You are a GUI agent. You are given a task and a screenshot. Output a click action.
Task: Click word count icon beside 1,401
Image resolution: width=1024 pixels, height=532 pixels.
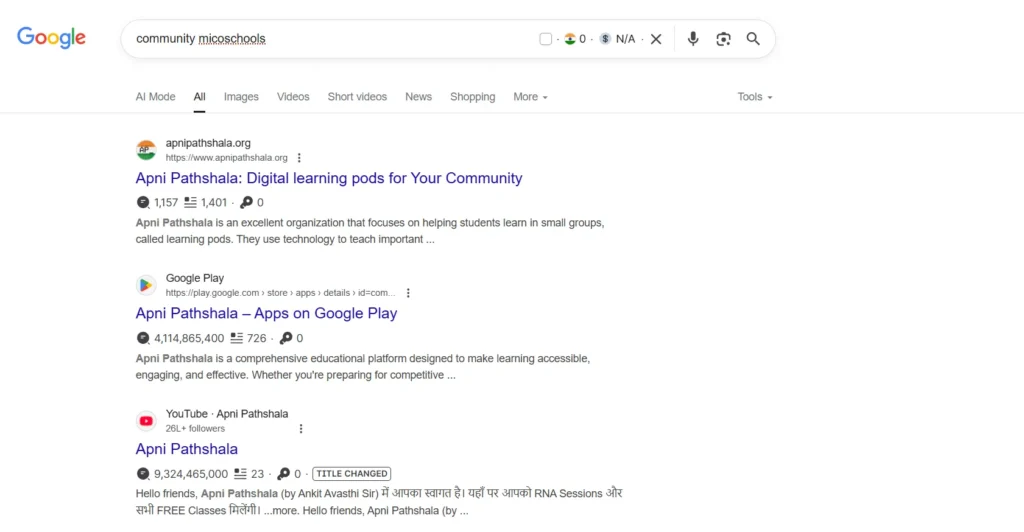(x=190, y=202)
